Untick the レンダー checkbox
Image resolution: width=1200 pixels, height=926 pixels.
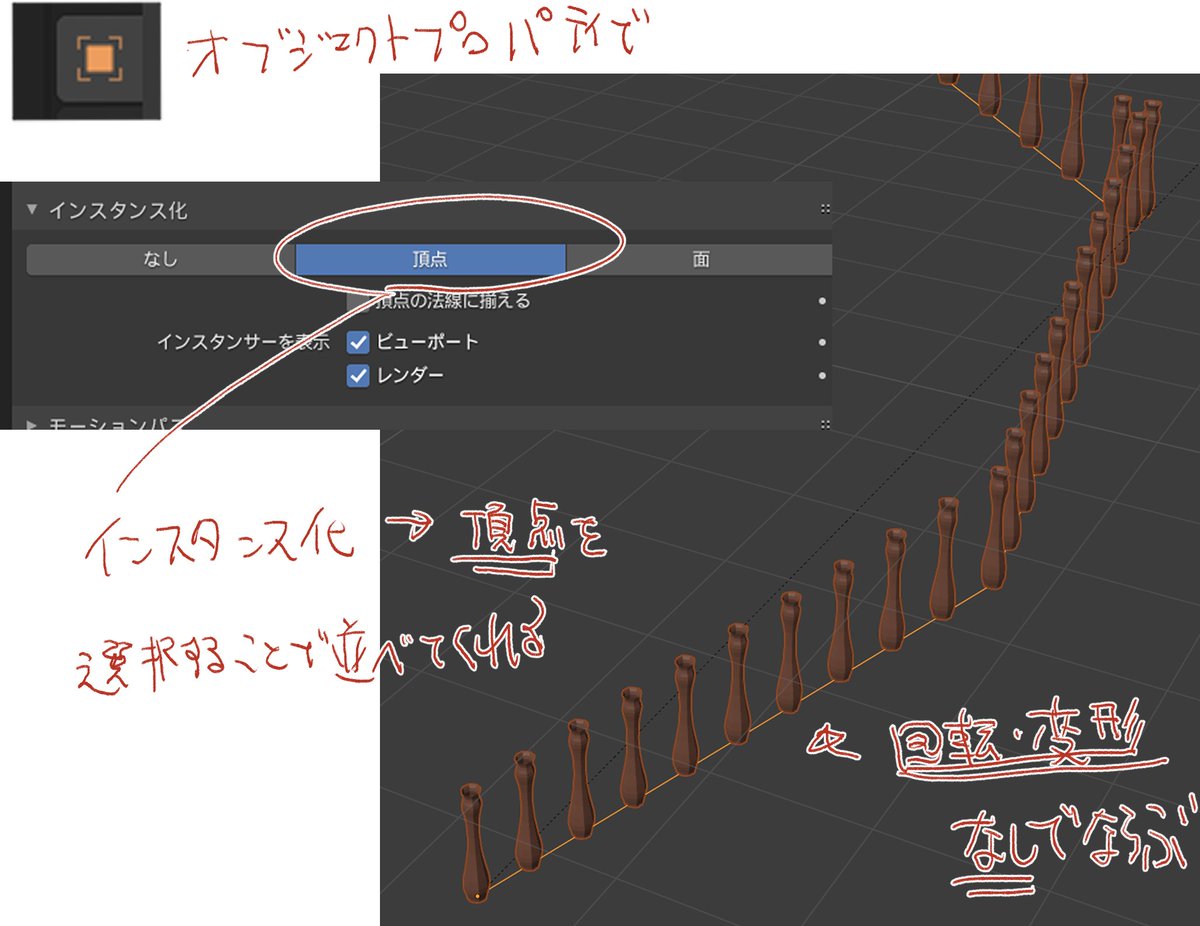[358, 376]
